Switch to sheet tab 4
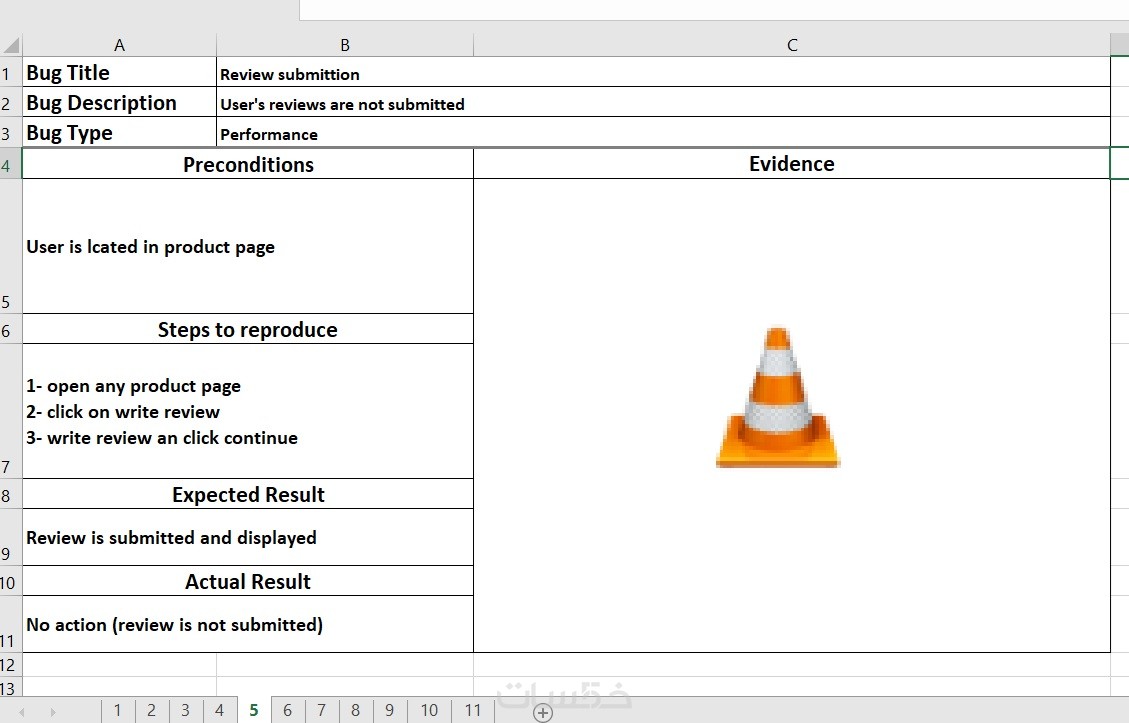The width and height of the screenshot is (1129, 723). point(219,711)
